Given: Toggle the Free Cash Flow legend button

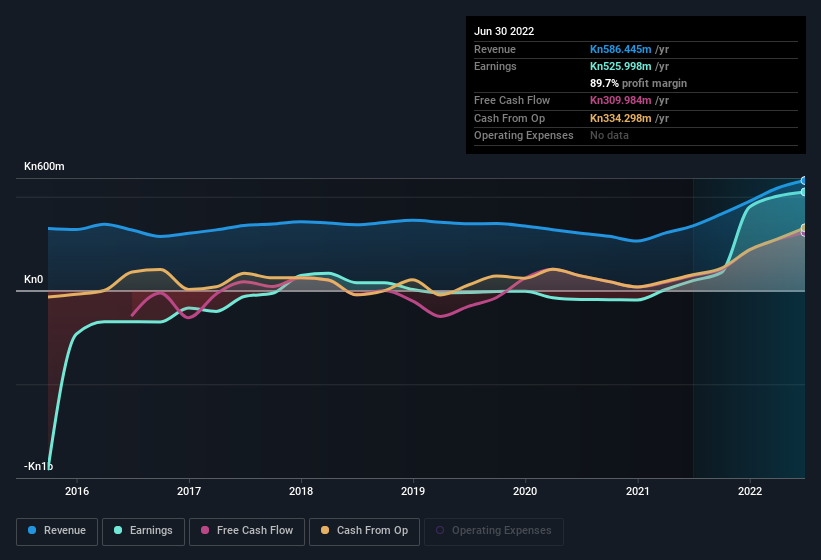Looking at the screenshot, I should pyautogui.click(x=247, y=531).
